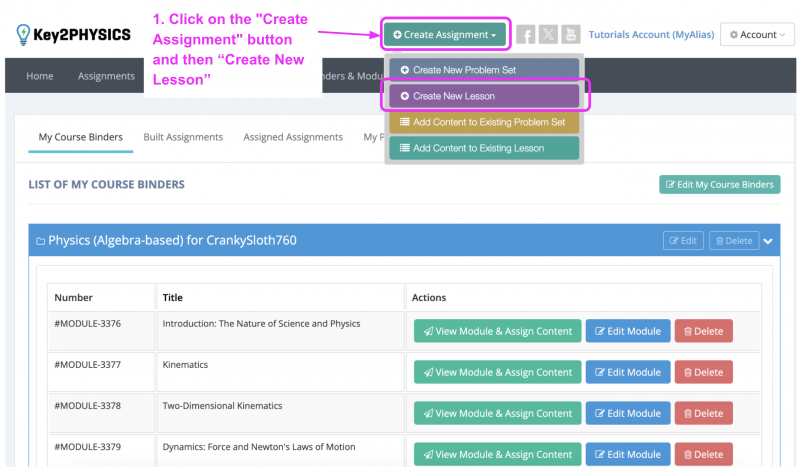Choose Create New Problem Set option
Image resolution: width=800 pixels, height=472 pixels.
(484, 70)
